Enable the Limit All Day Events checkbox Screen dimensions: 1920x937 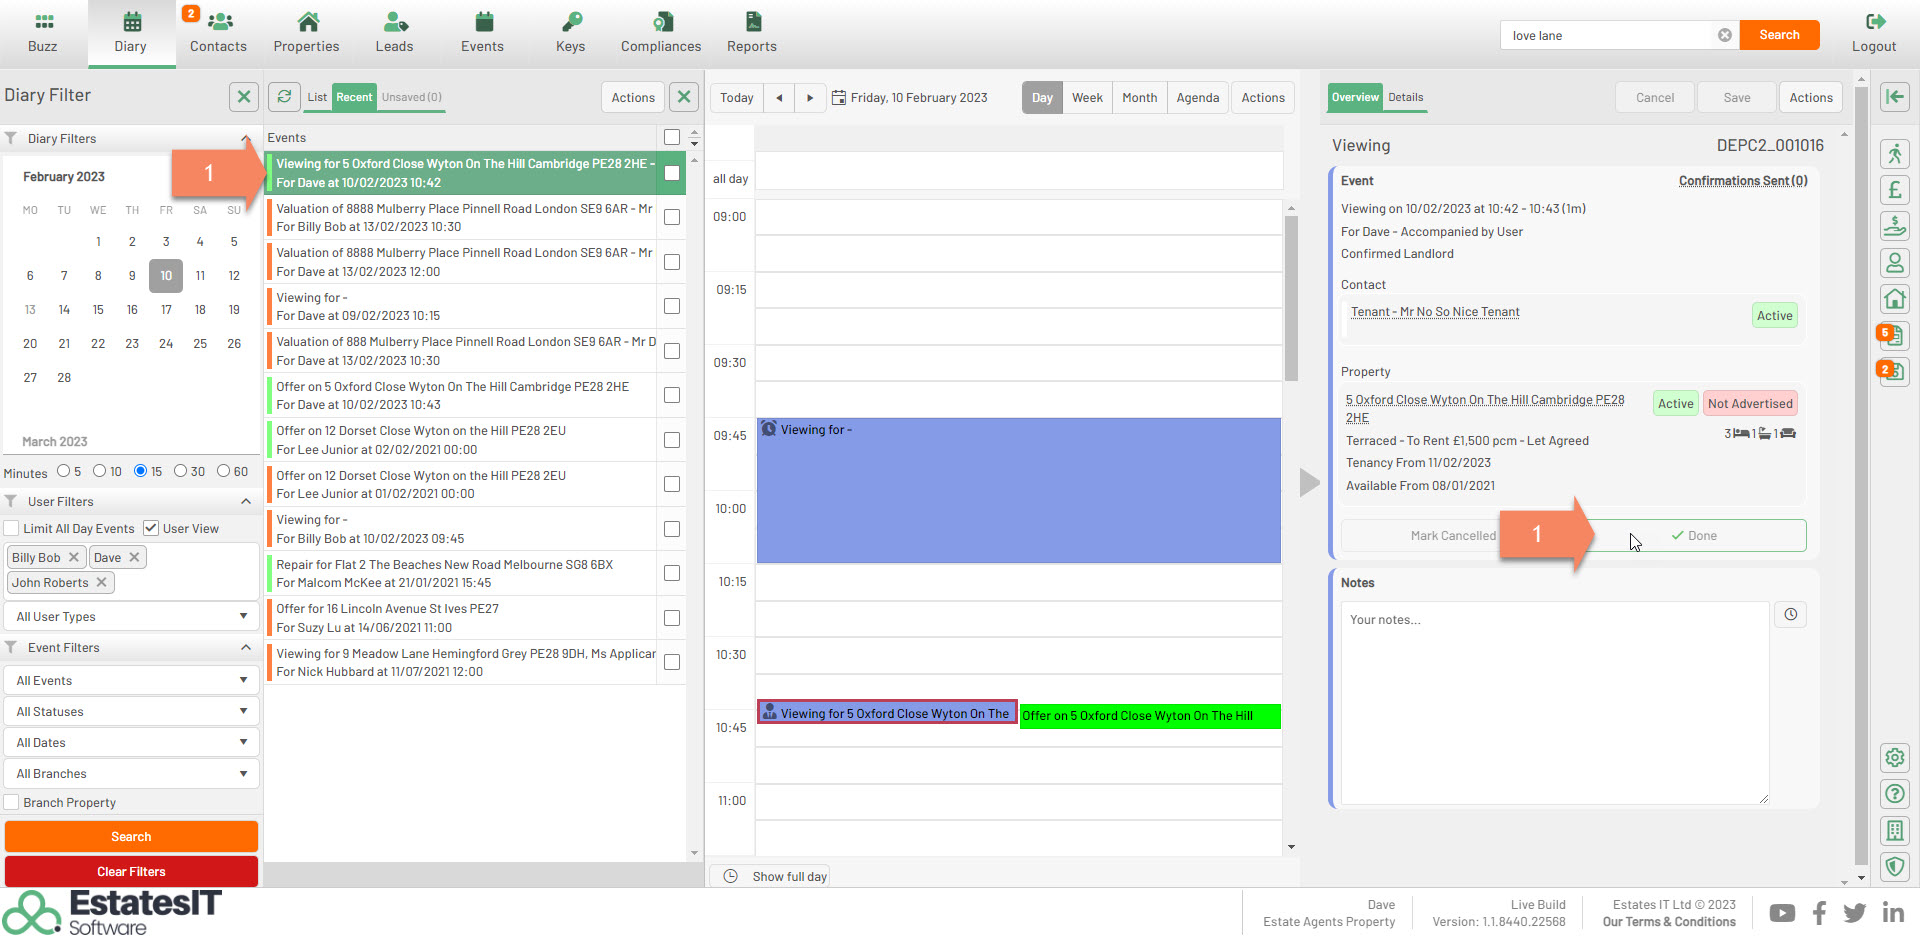tap(12, 529)
